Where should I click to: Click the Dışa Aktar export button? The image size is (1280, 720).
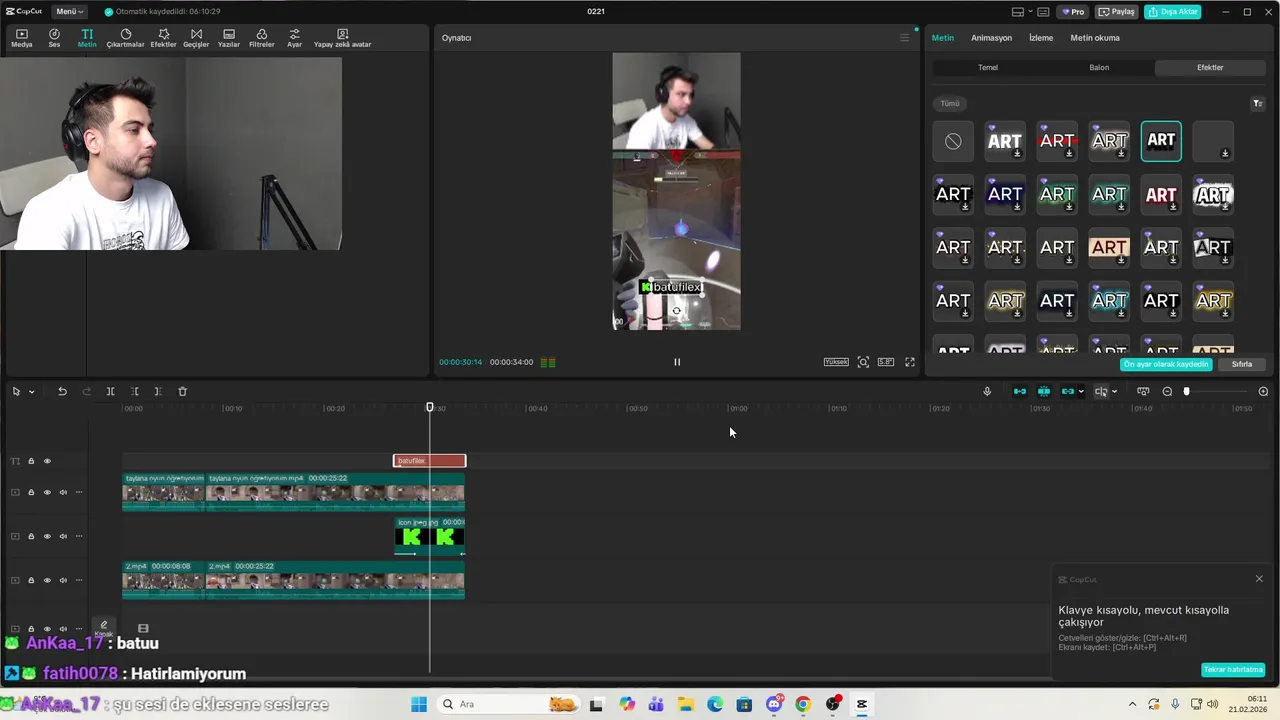tap(1173, 12)
